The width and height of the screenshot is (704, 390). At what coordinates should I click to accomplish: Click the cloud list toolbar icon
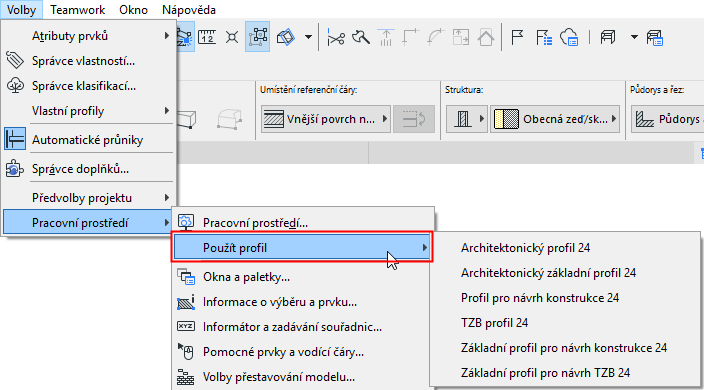(569, 37)
